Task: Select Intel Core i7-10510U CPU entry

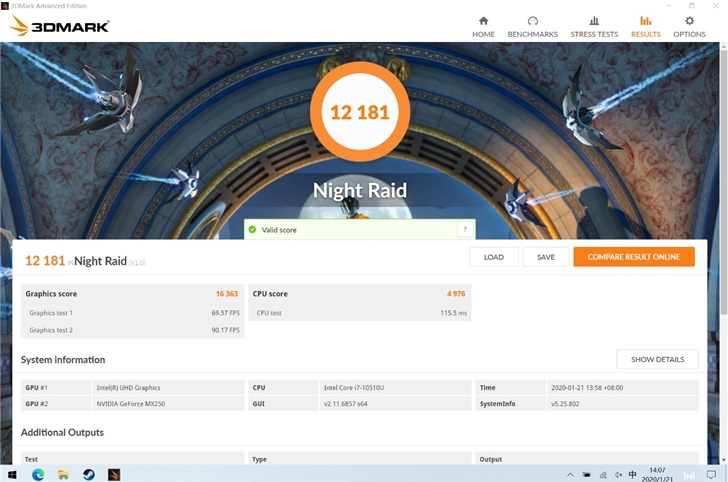Action: (x=354, y=388)
